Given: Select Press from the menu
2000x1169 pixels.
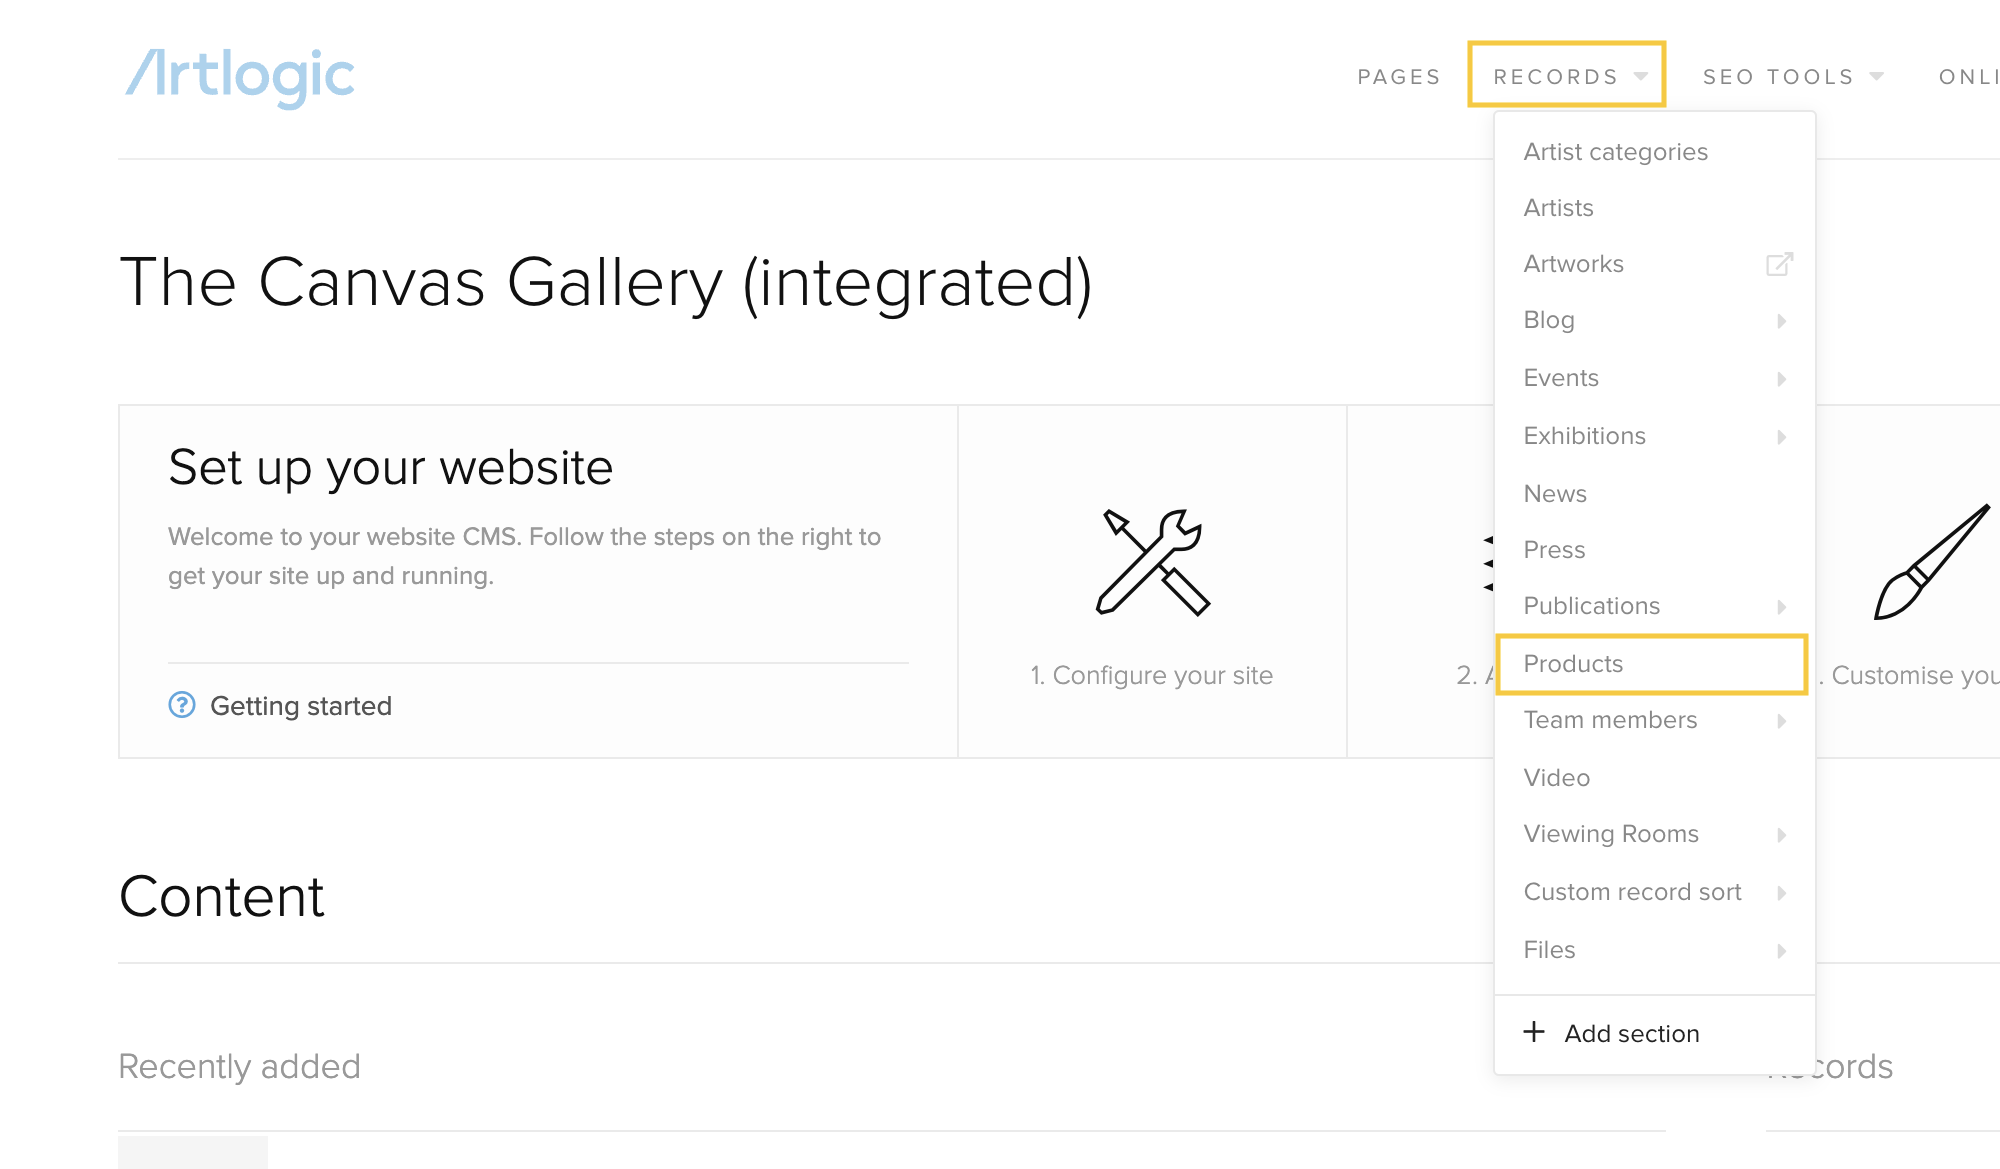Looking at the screenshot, I should [x=1655, y=550].
